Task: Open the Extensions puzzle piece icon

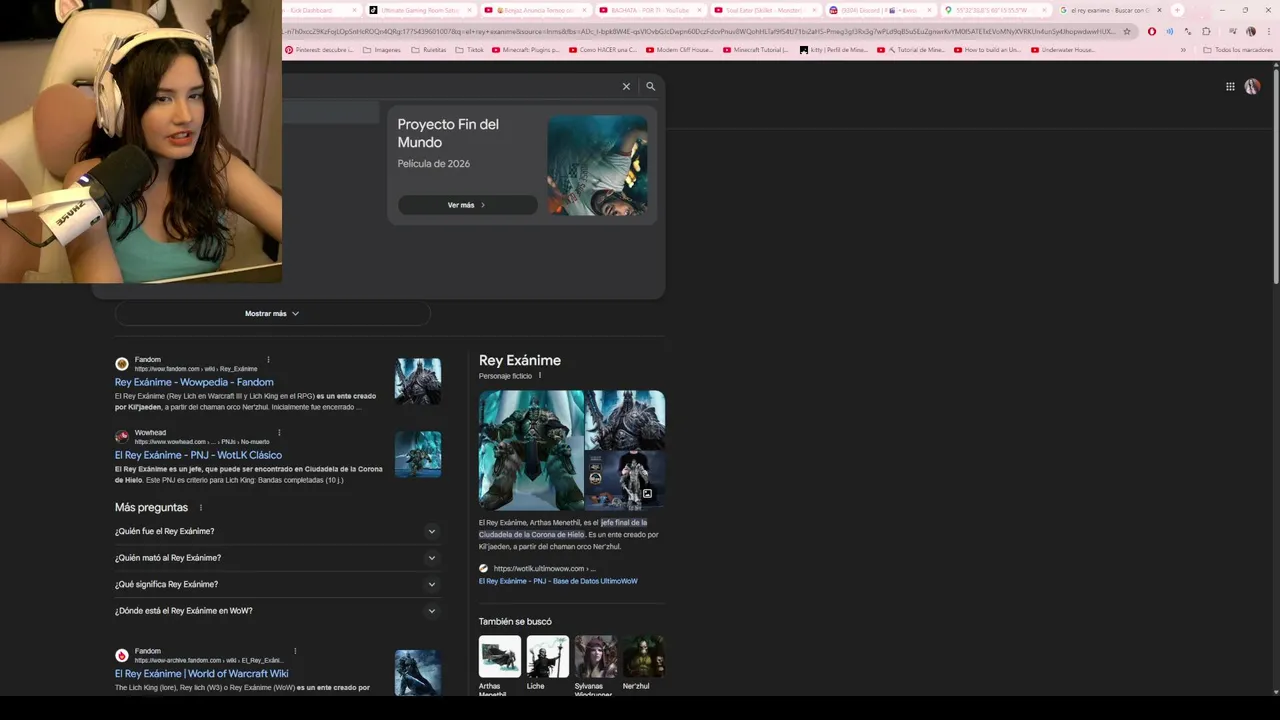Action: (1206, 31)
